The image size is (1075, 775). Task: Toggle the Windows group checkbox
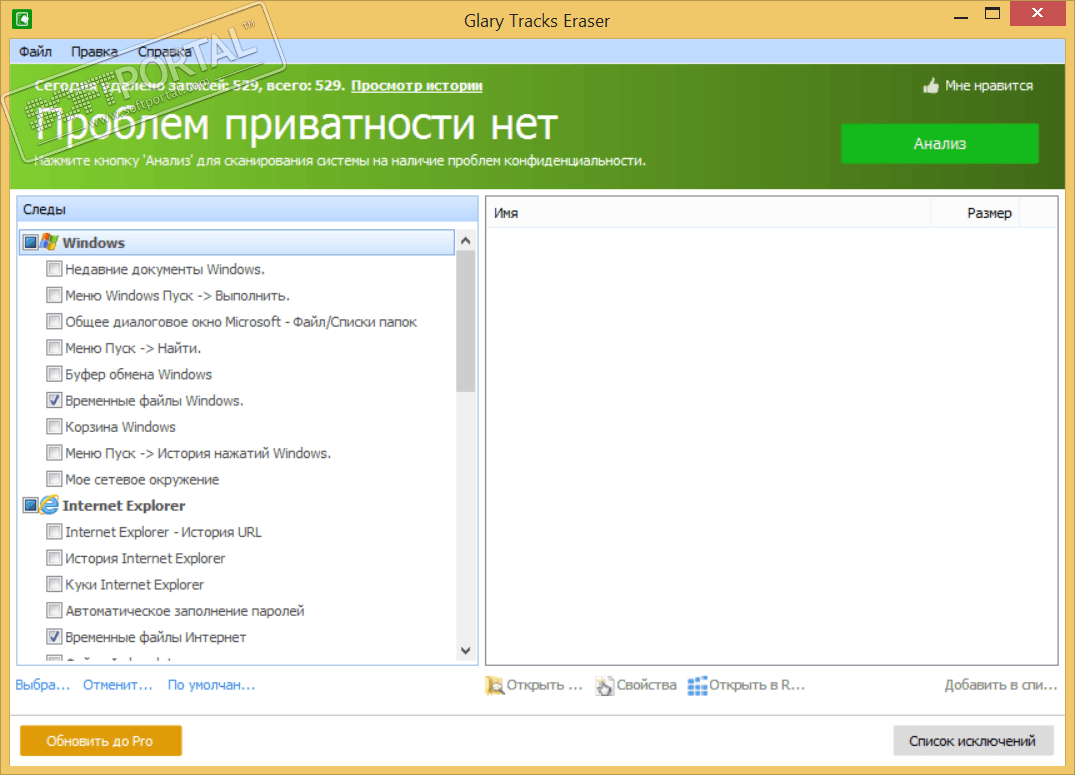pos(31,242)
